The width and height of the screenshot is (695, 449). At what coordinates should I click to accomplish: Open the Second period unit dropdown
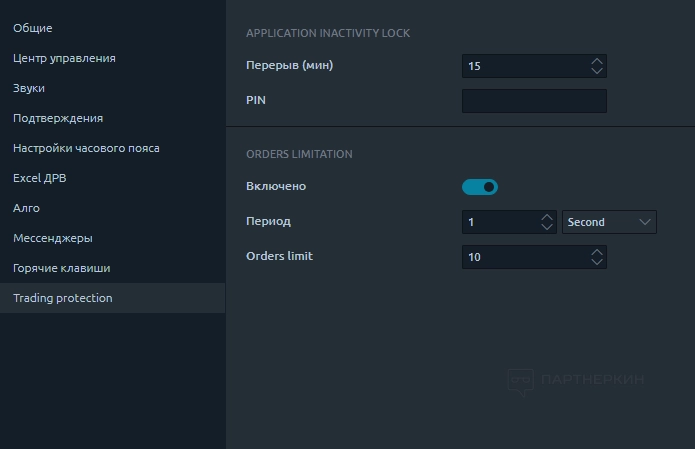[609, 222]
